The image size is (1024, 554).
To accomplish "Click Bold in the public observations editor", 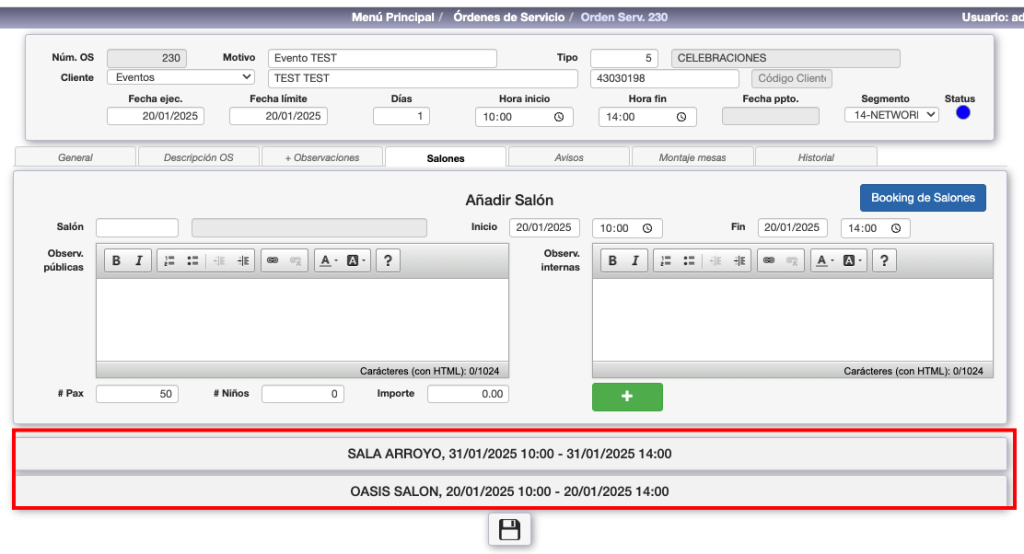I will point(116,261).
